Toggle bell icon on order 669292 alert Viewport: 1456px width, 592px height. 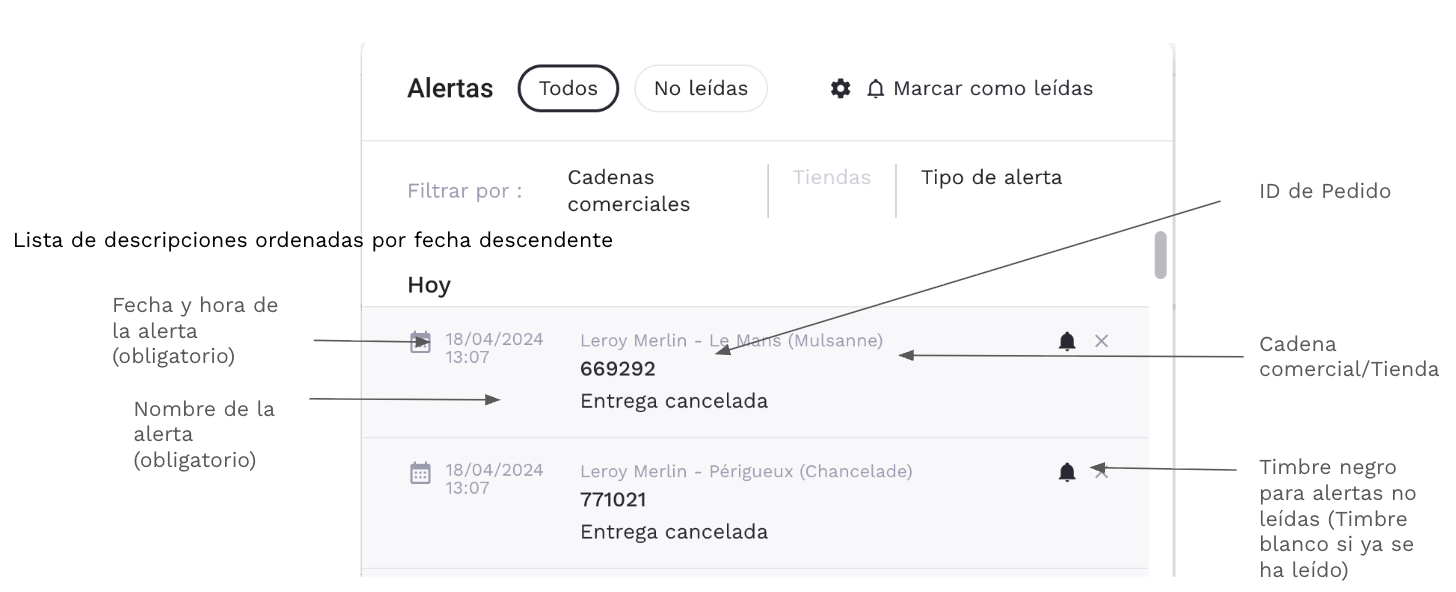(x=1067, y=342)
